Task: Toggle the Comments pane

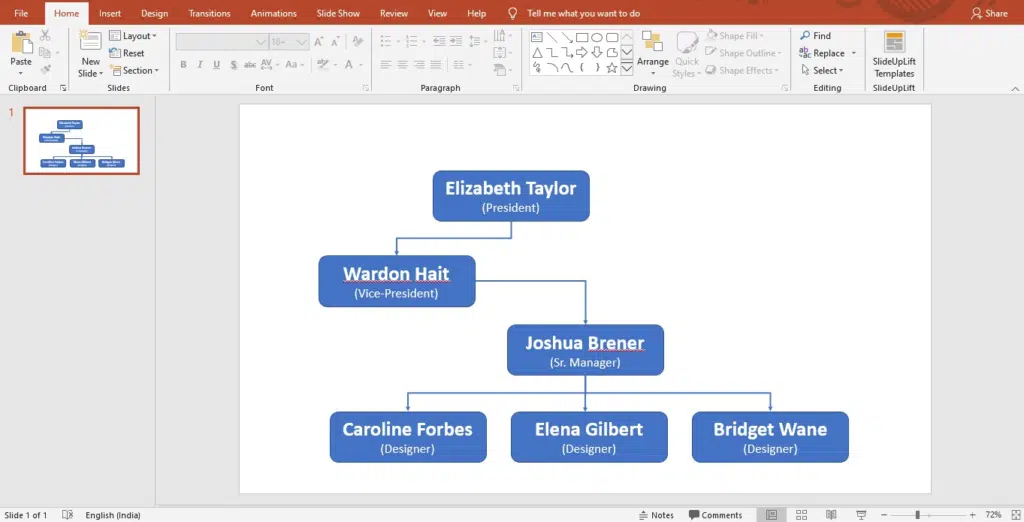Action: point(714,515)
